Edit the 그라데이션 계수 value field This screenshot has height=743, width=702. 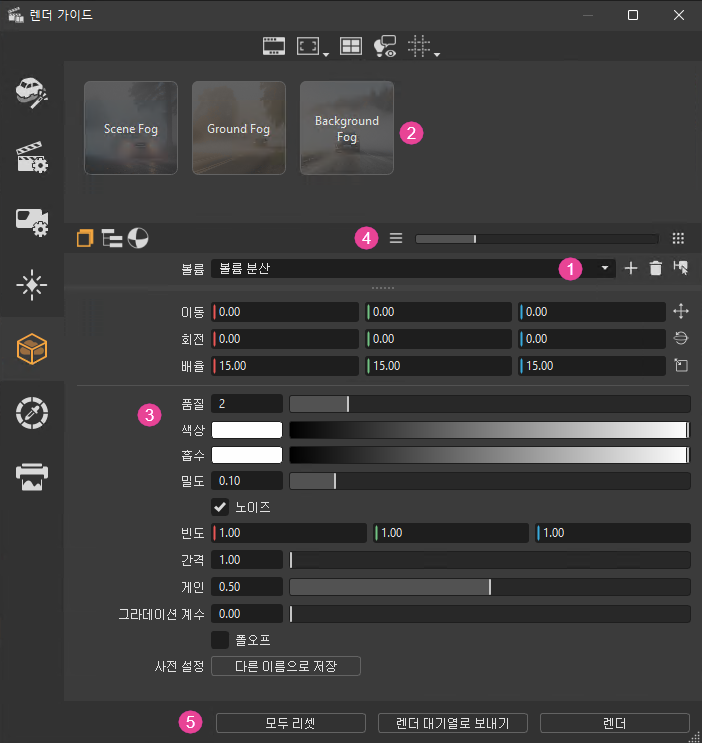[x=247, y=614]
